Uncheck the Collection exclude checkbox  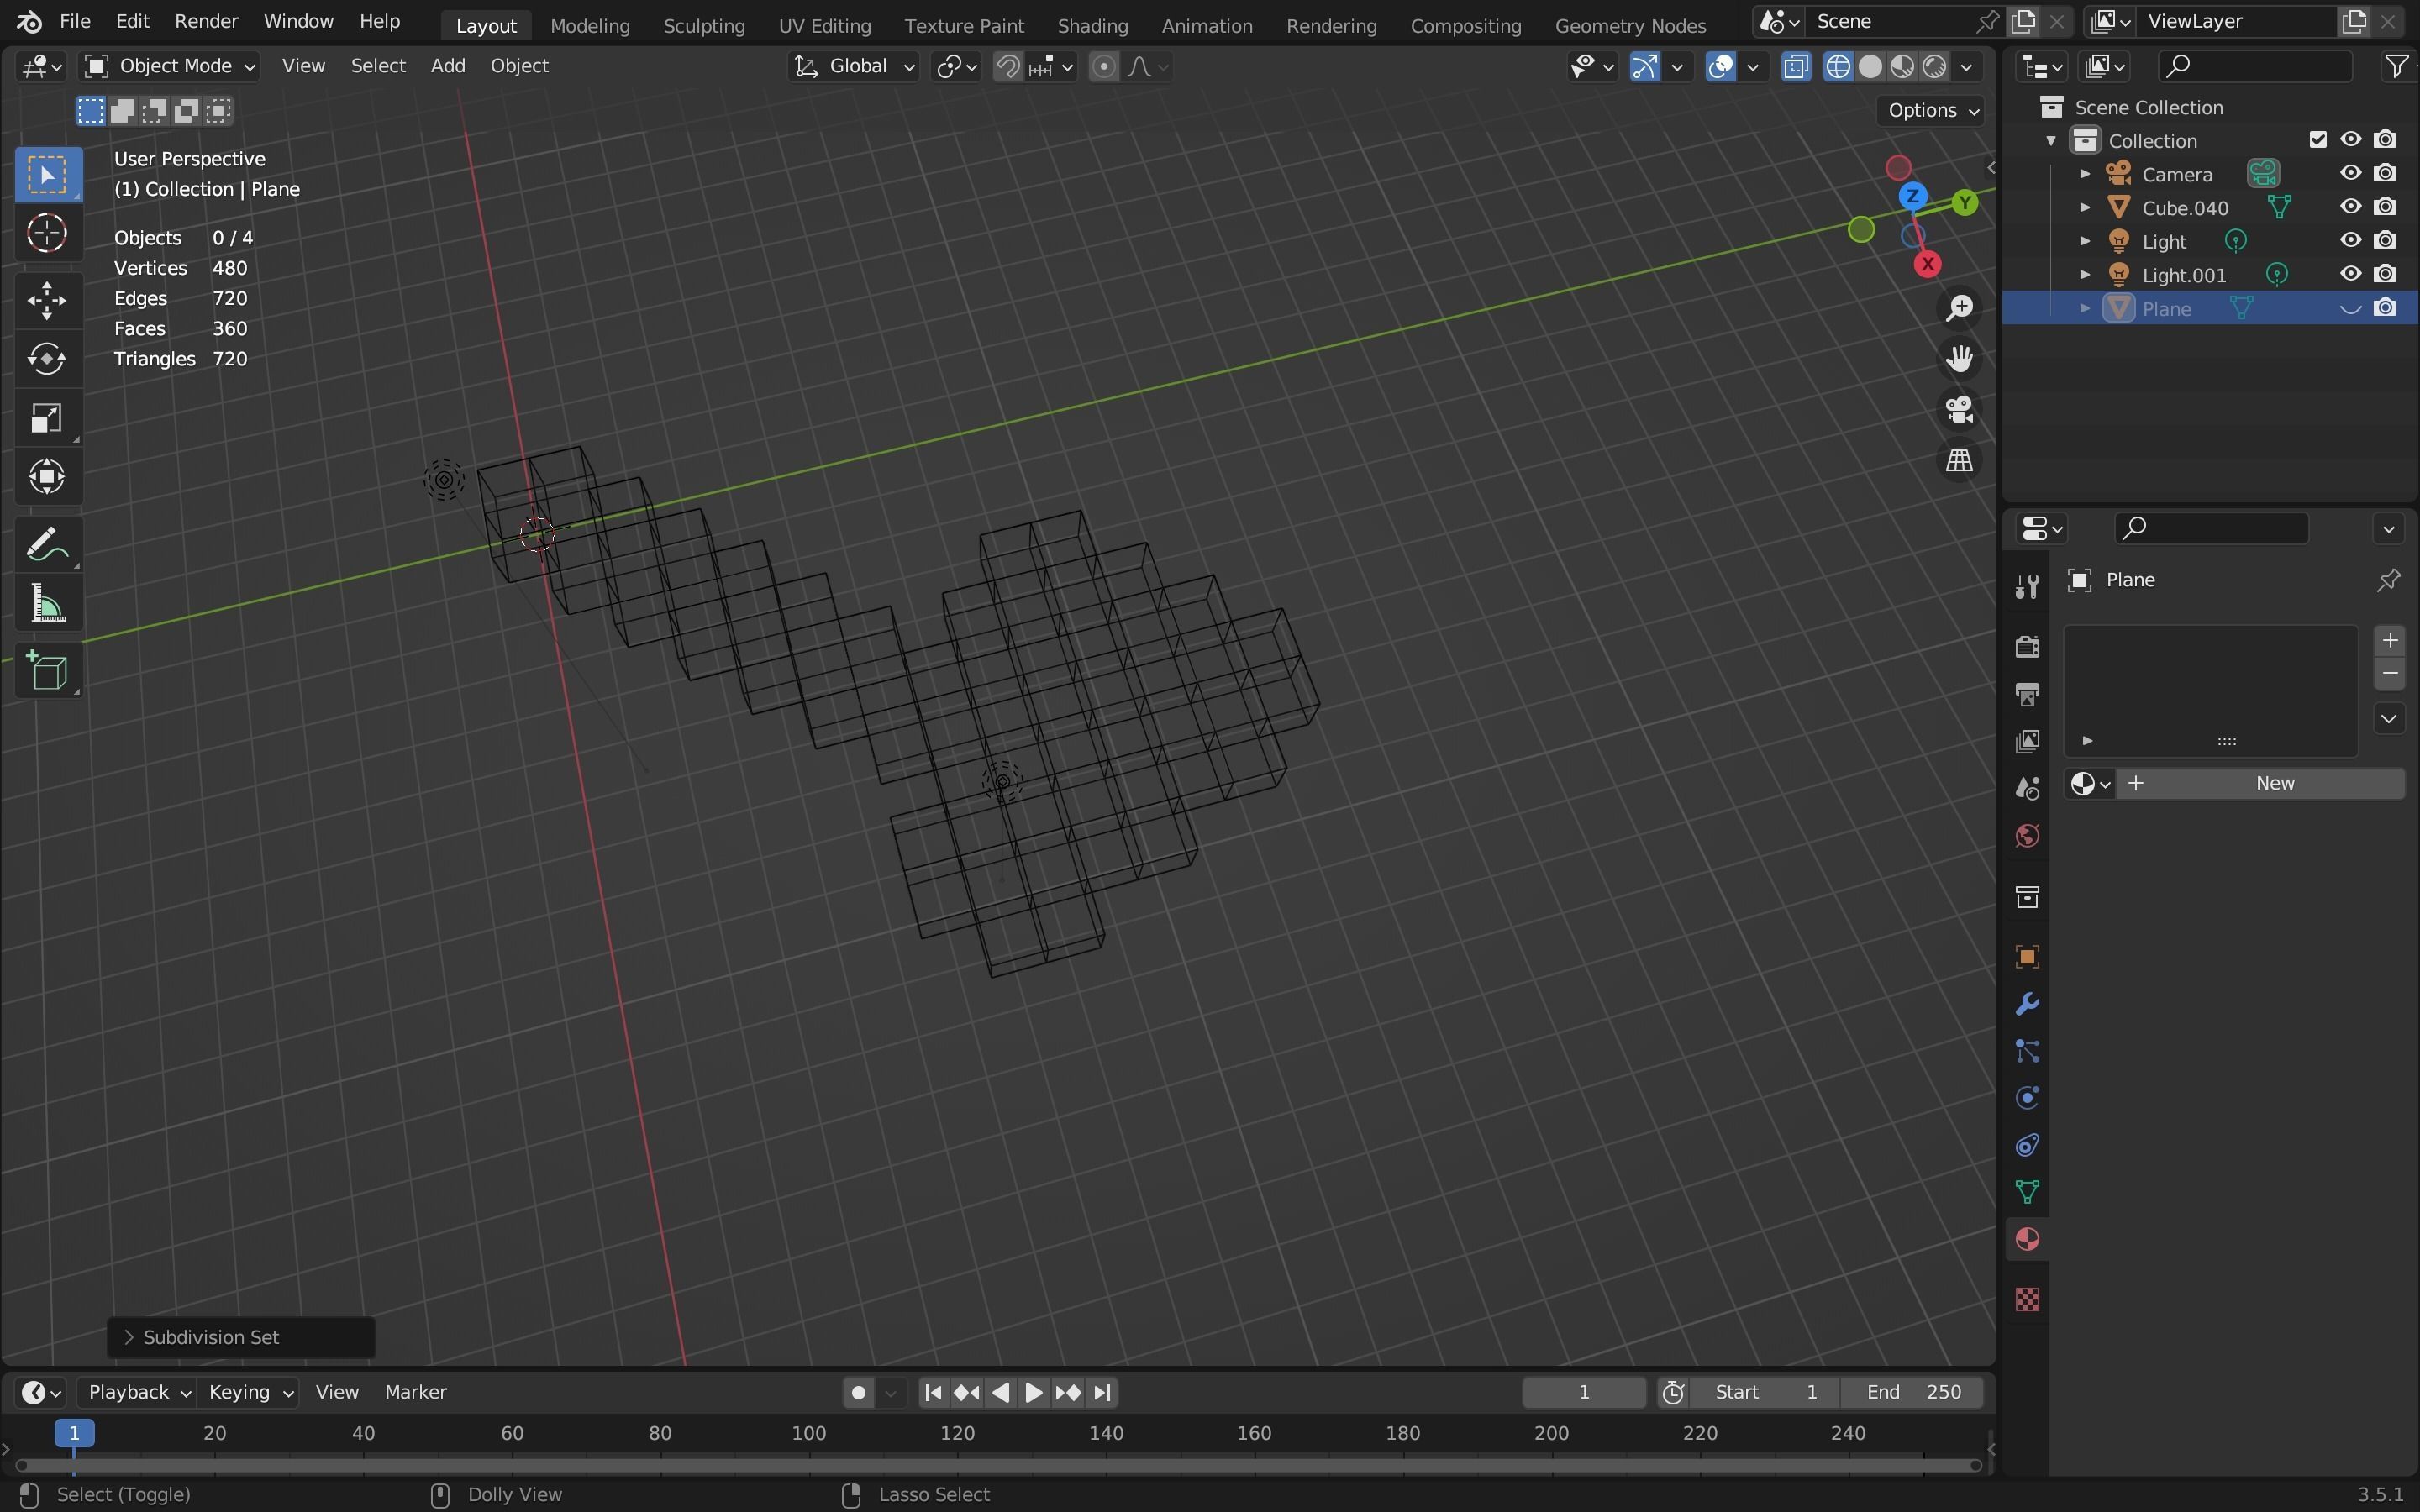[x=2318, y=140]
